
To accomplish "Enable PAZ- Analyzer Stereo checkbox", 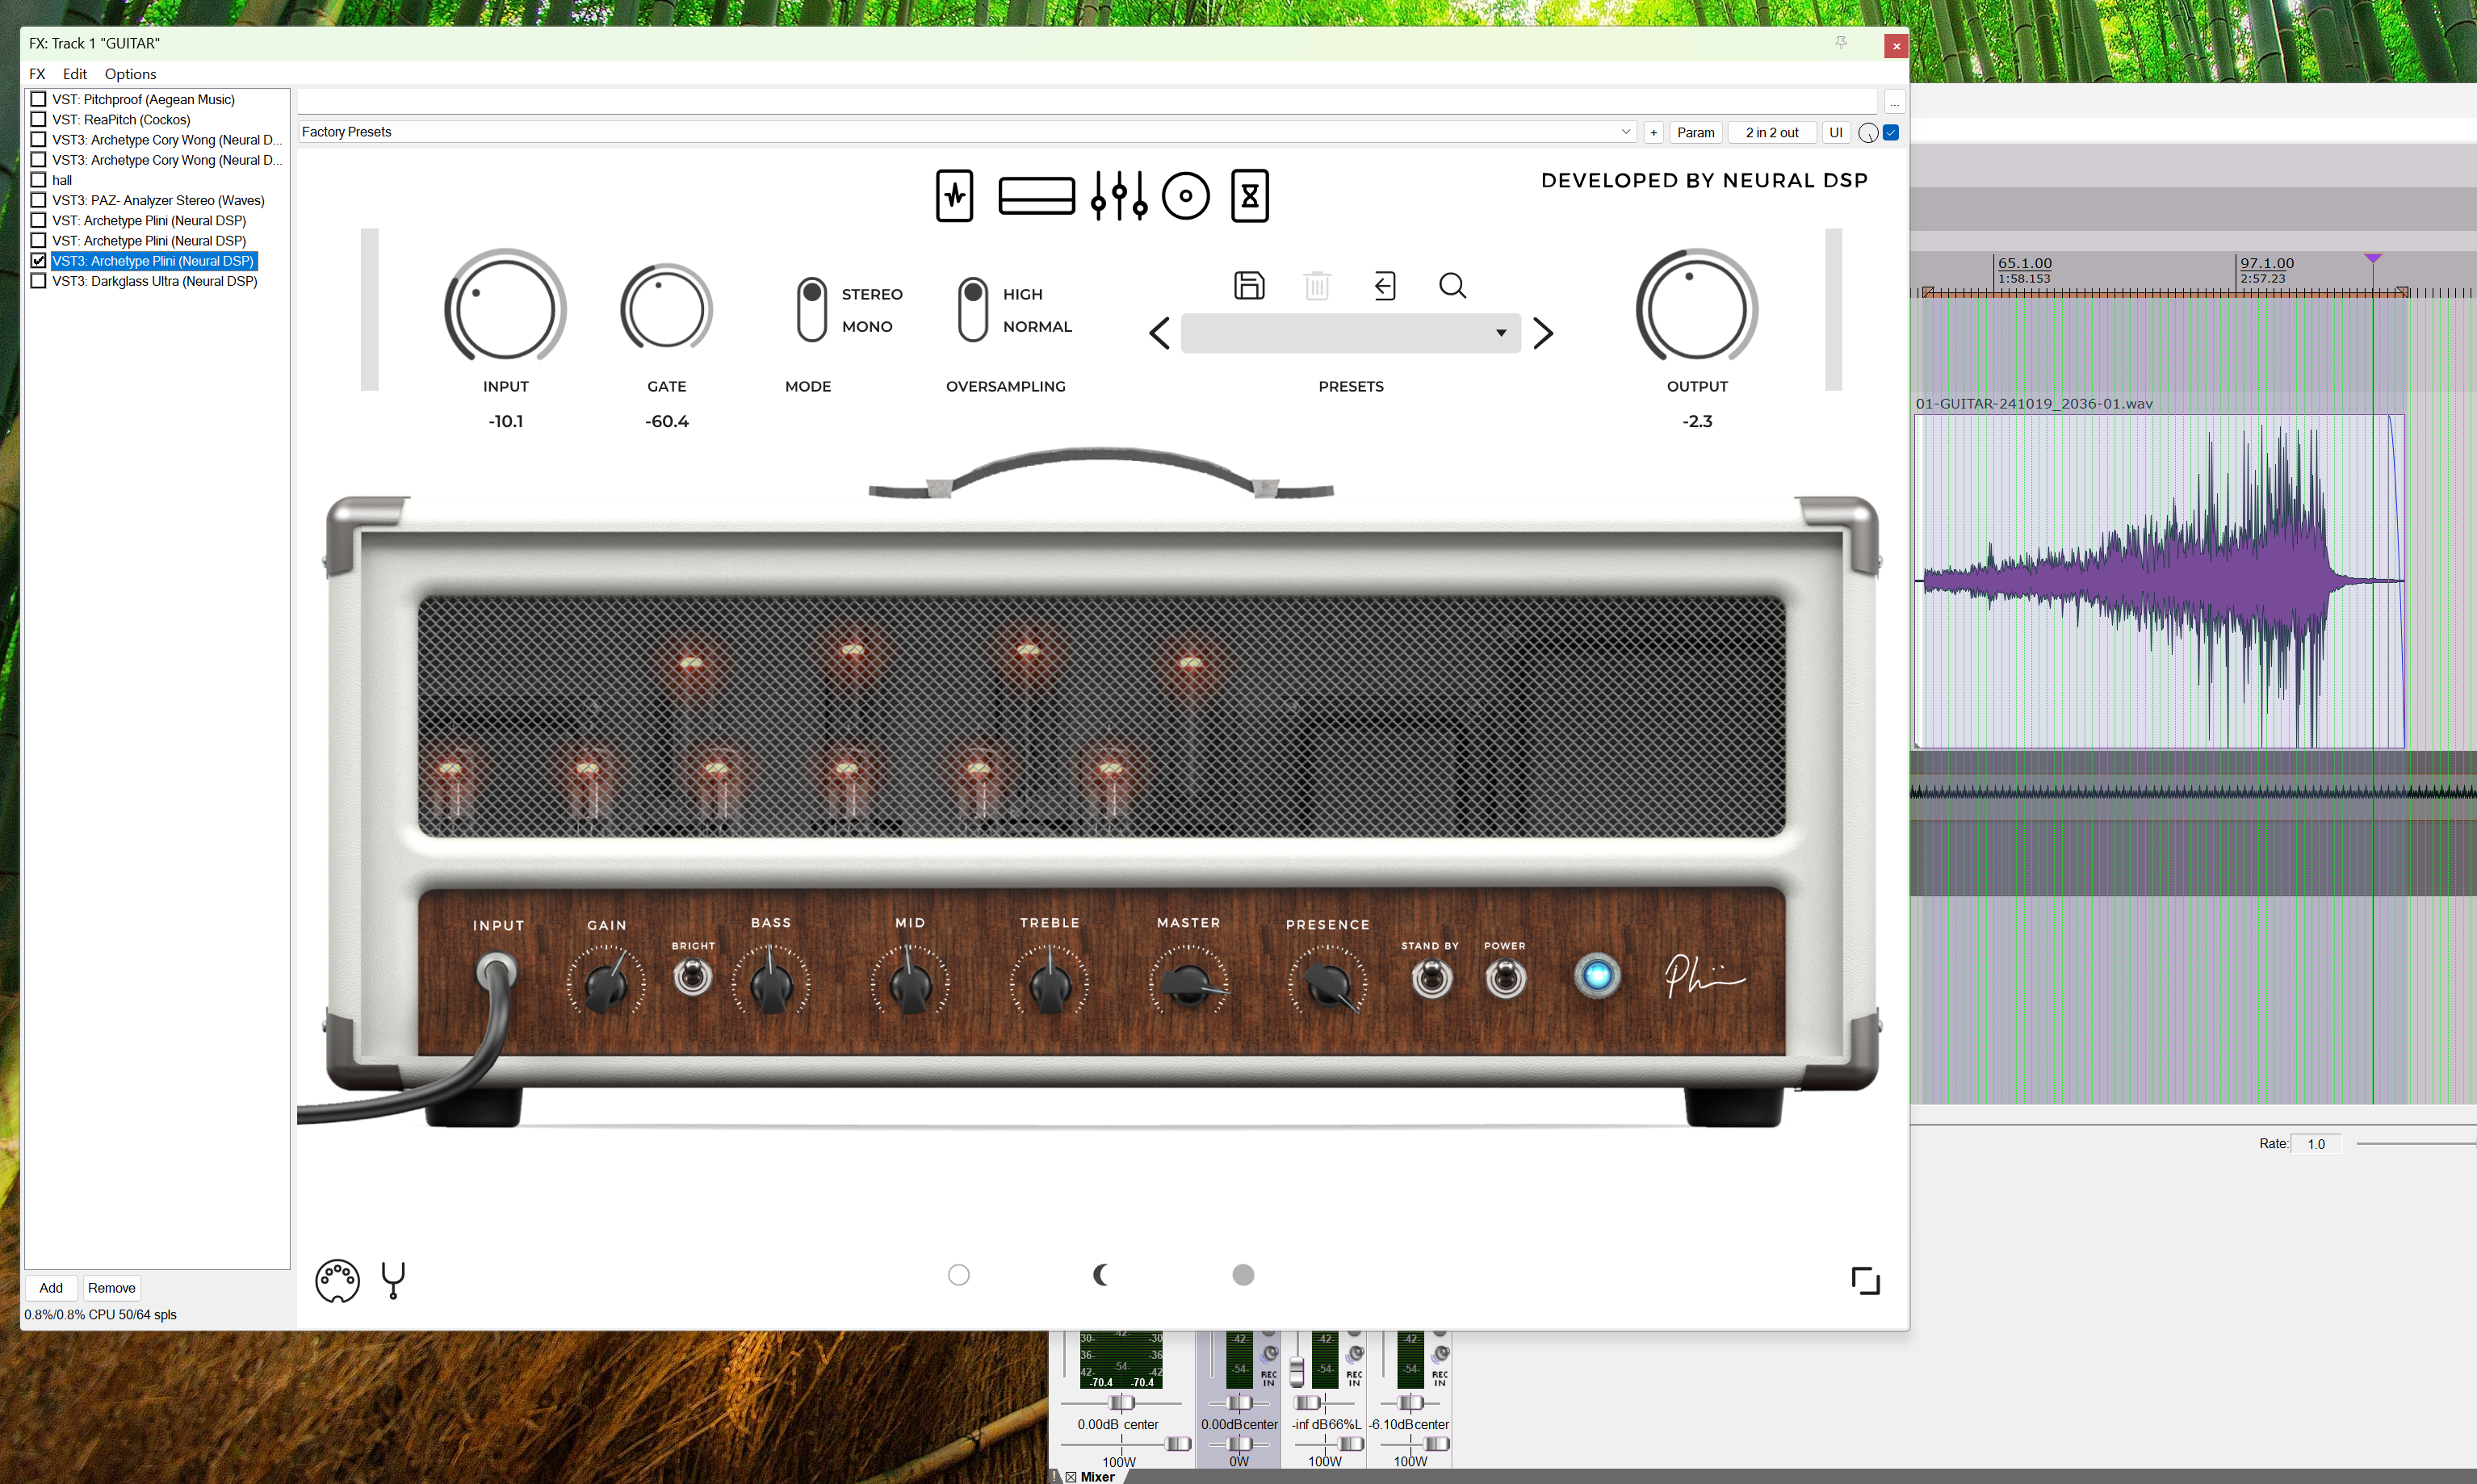I will pyautogui.click(x=39, y=200).
